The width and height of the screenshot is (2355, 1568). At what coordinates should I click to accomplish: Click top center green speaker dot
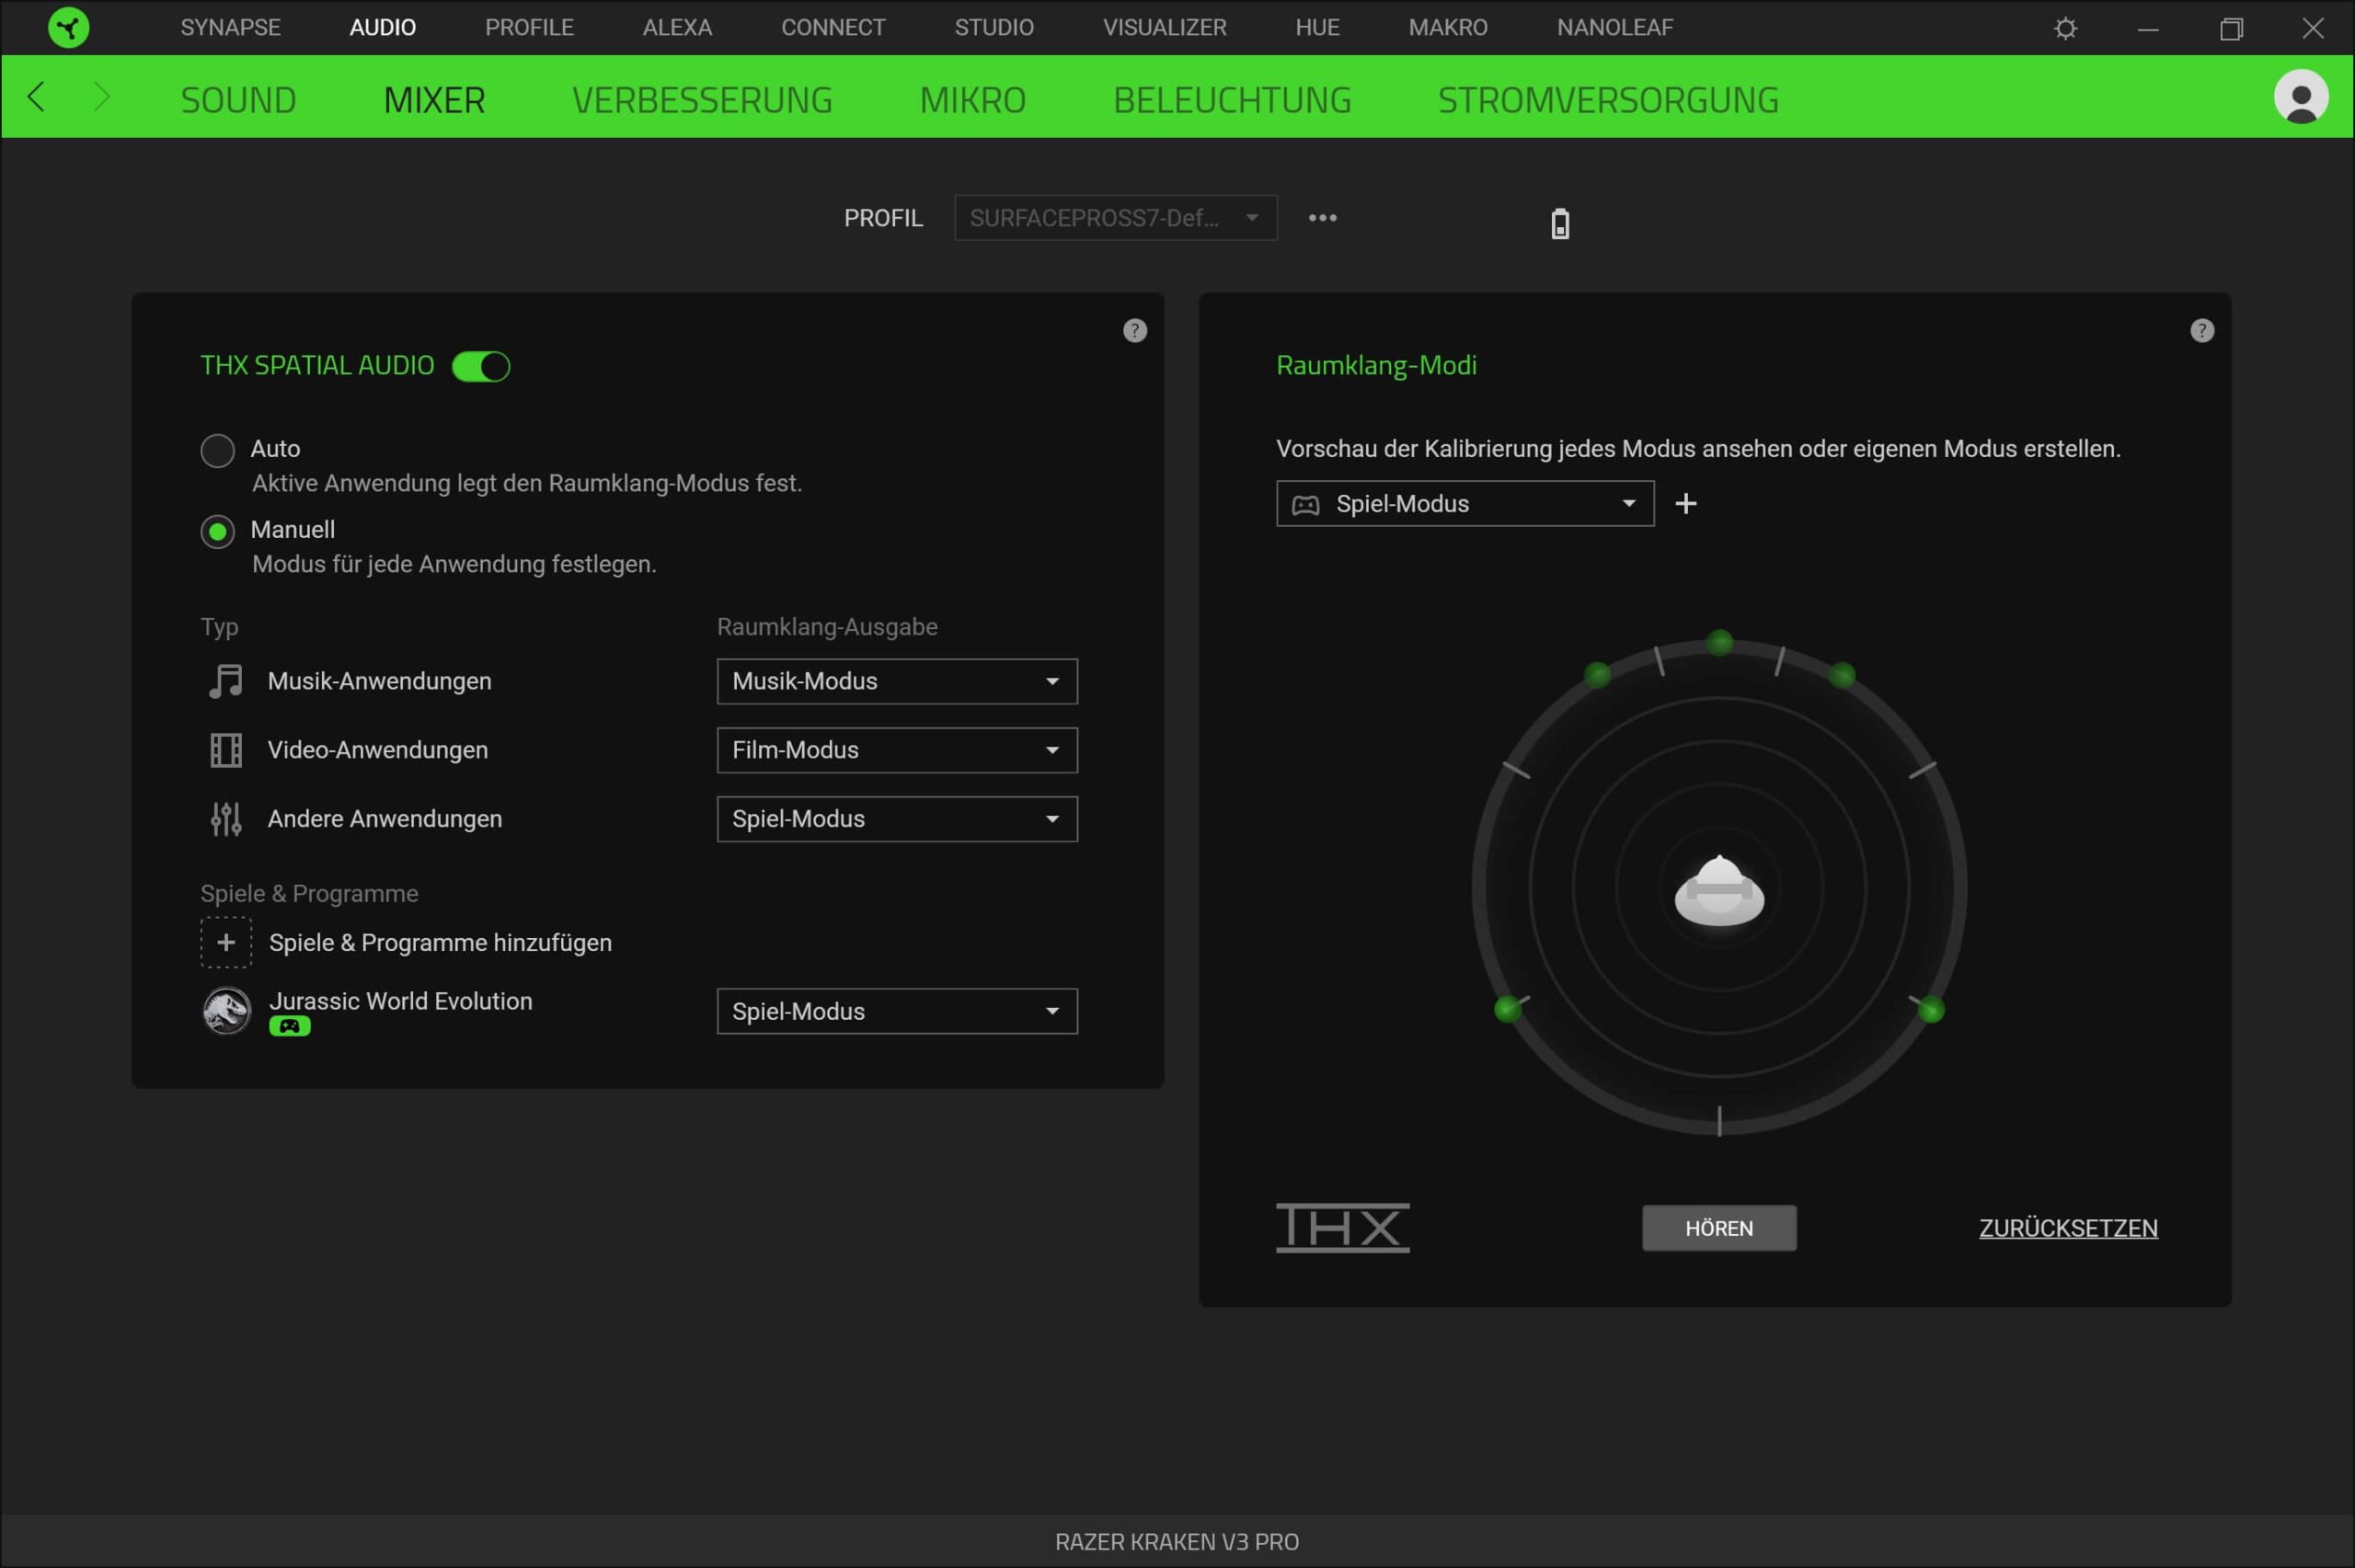1719,642
